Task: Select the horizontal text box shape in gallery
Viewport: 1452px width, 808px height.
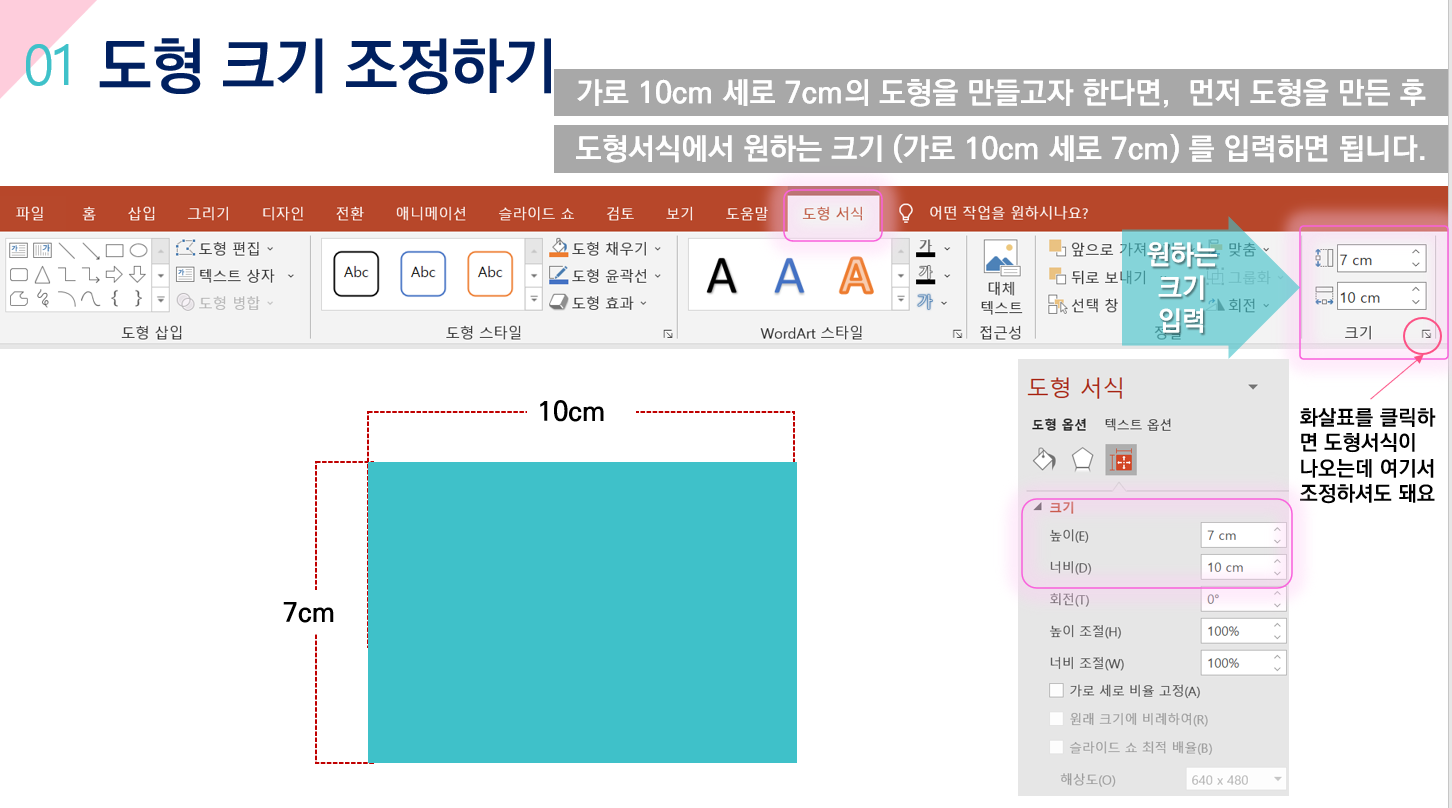Action: [x=17, y=250]
